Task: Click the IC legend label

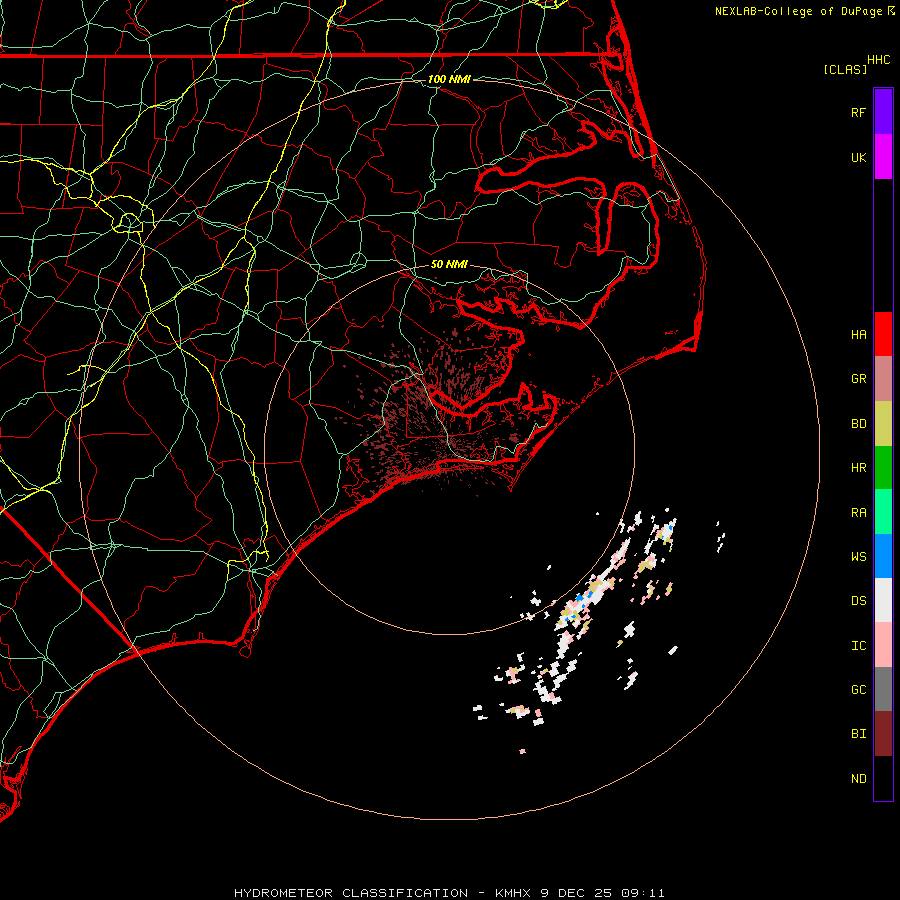Action: click(858, 646)
